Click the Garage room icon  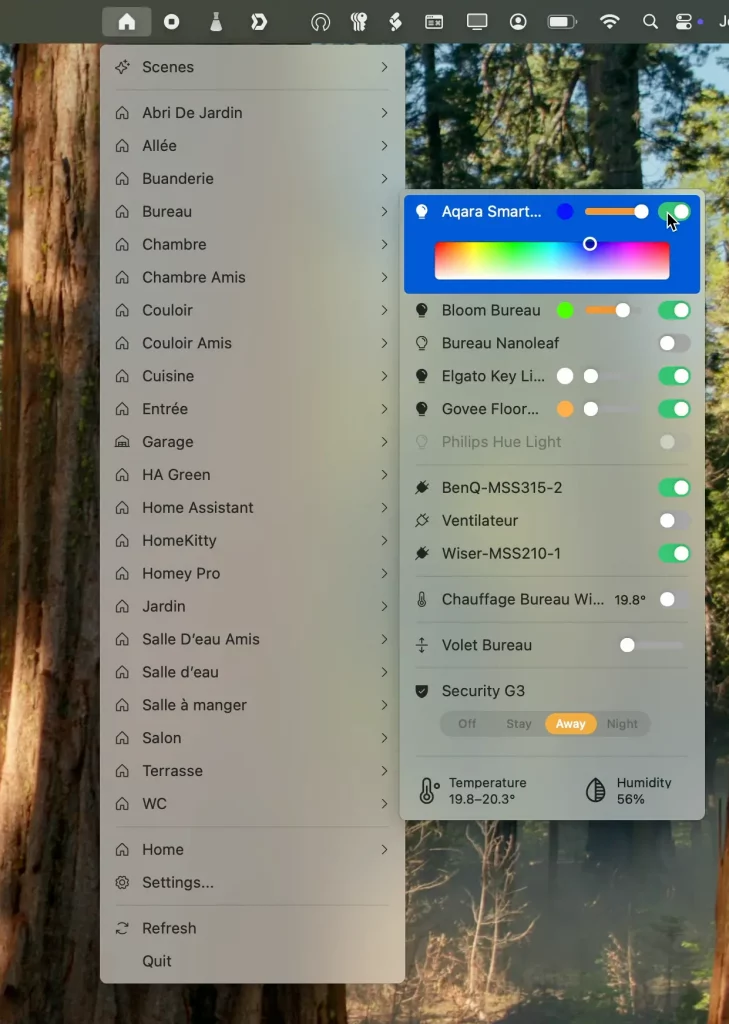tap(122, 442)
